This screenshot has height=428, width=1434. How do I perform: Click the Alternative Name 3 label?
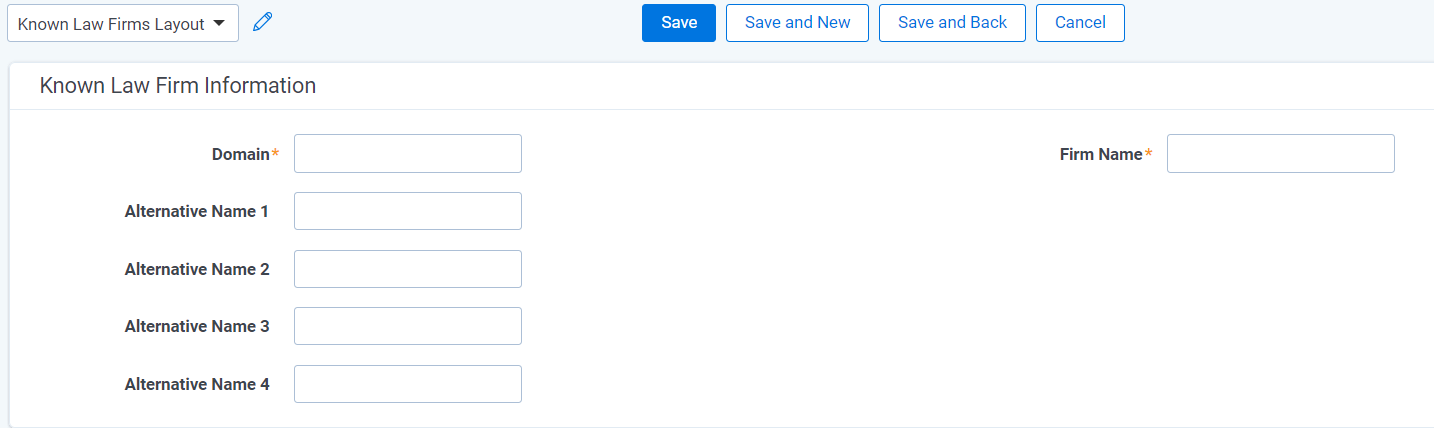[x=197, y=326]
